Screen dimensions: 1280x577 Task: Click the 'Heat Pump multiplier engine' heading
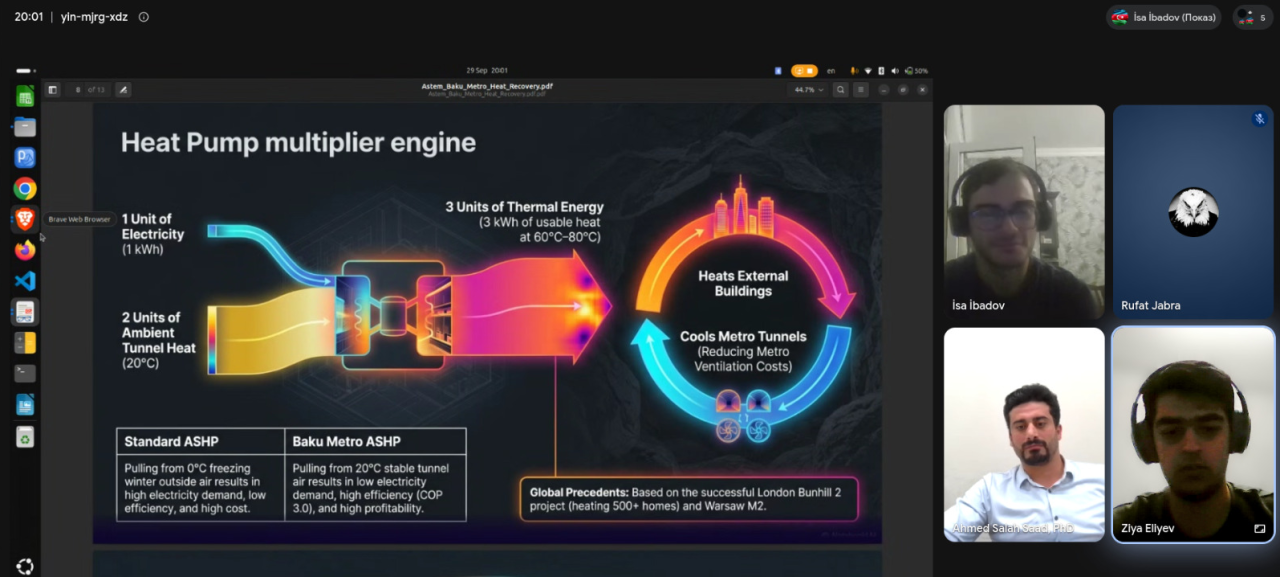tap(298, 142)
